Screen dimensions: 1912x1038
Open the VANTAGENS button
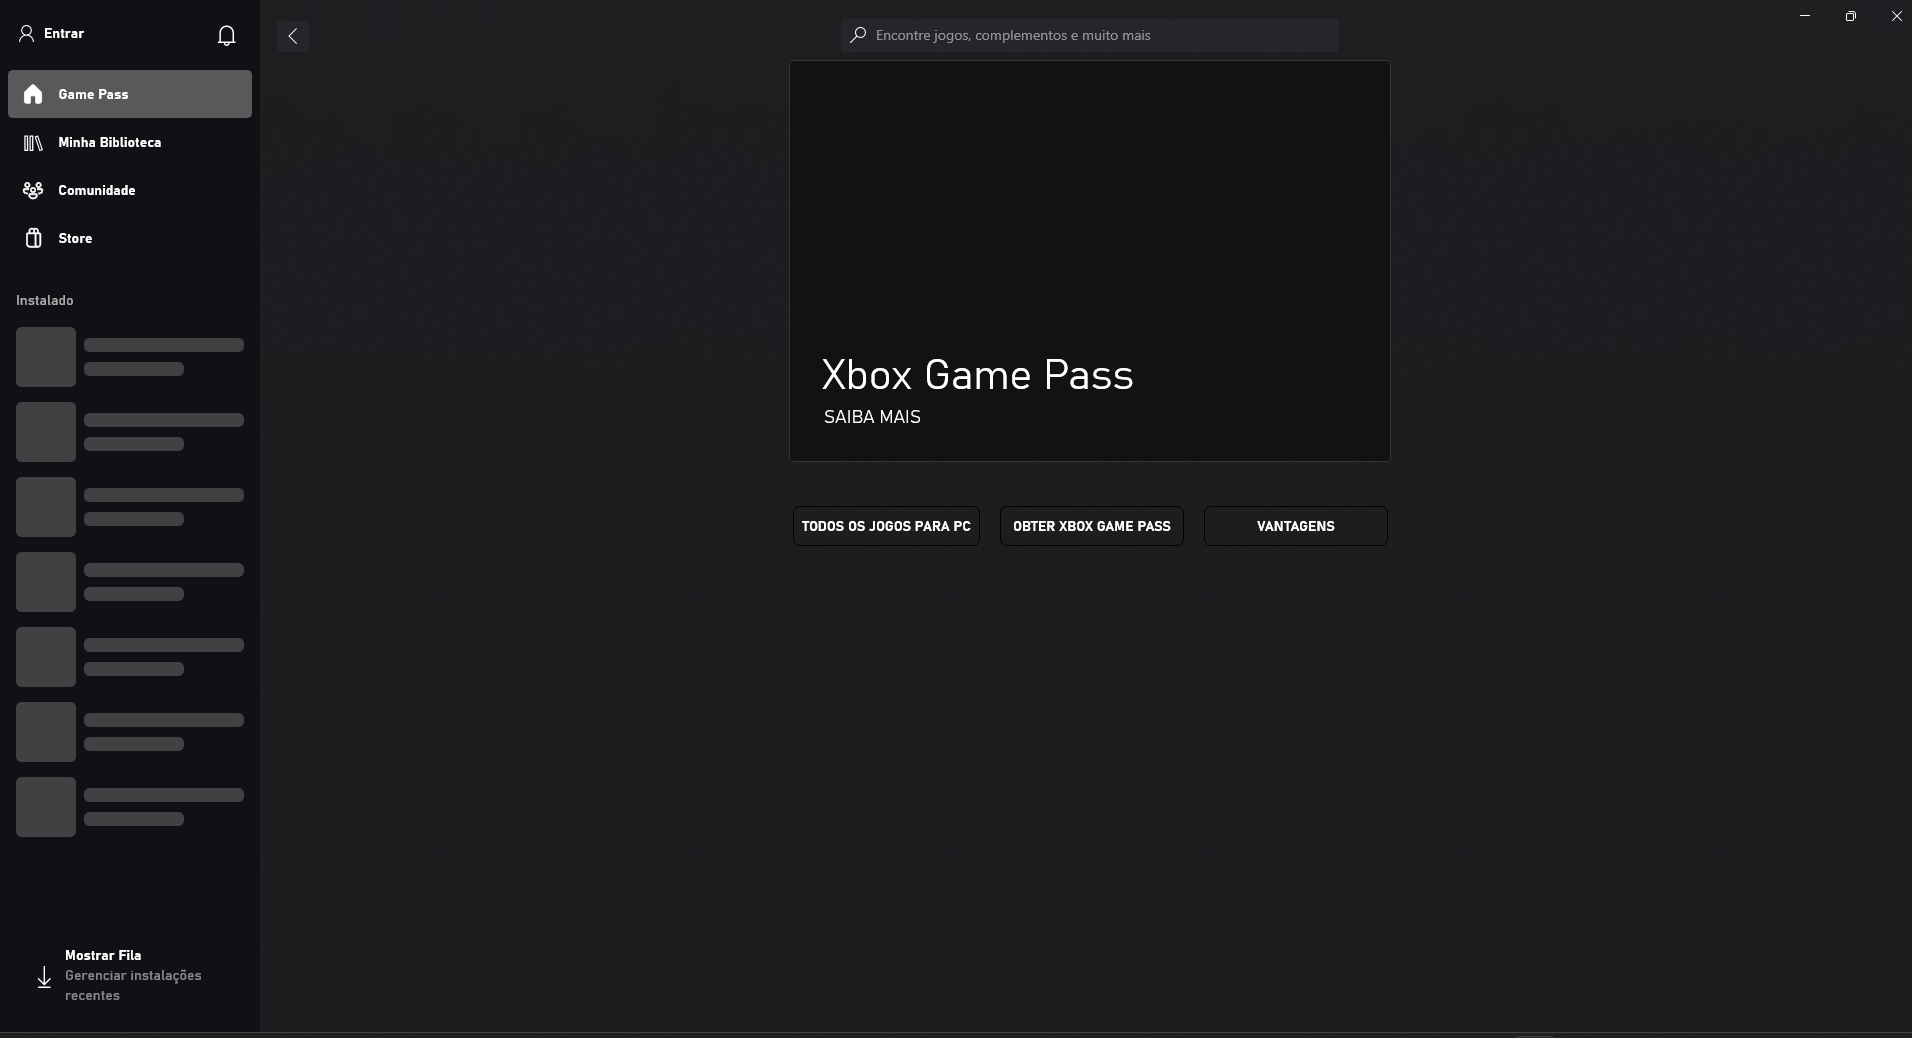point(1296,526)
